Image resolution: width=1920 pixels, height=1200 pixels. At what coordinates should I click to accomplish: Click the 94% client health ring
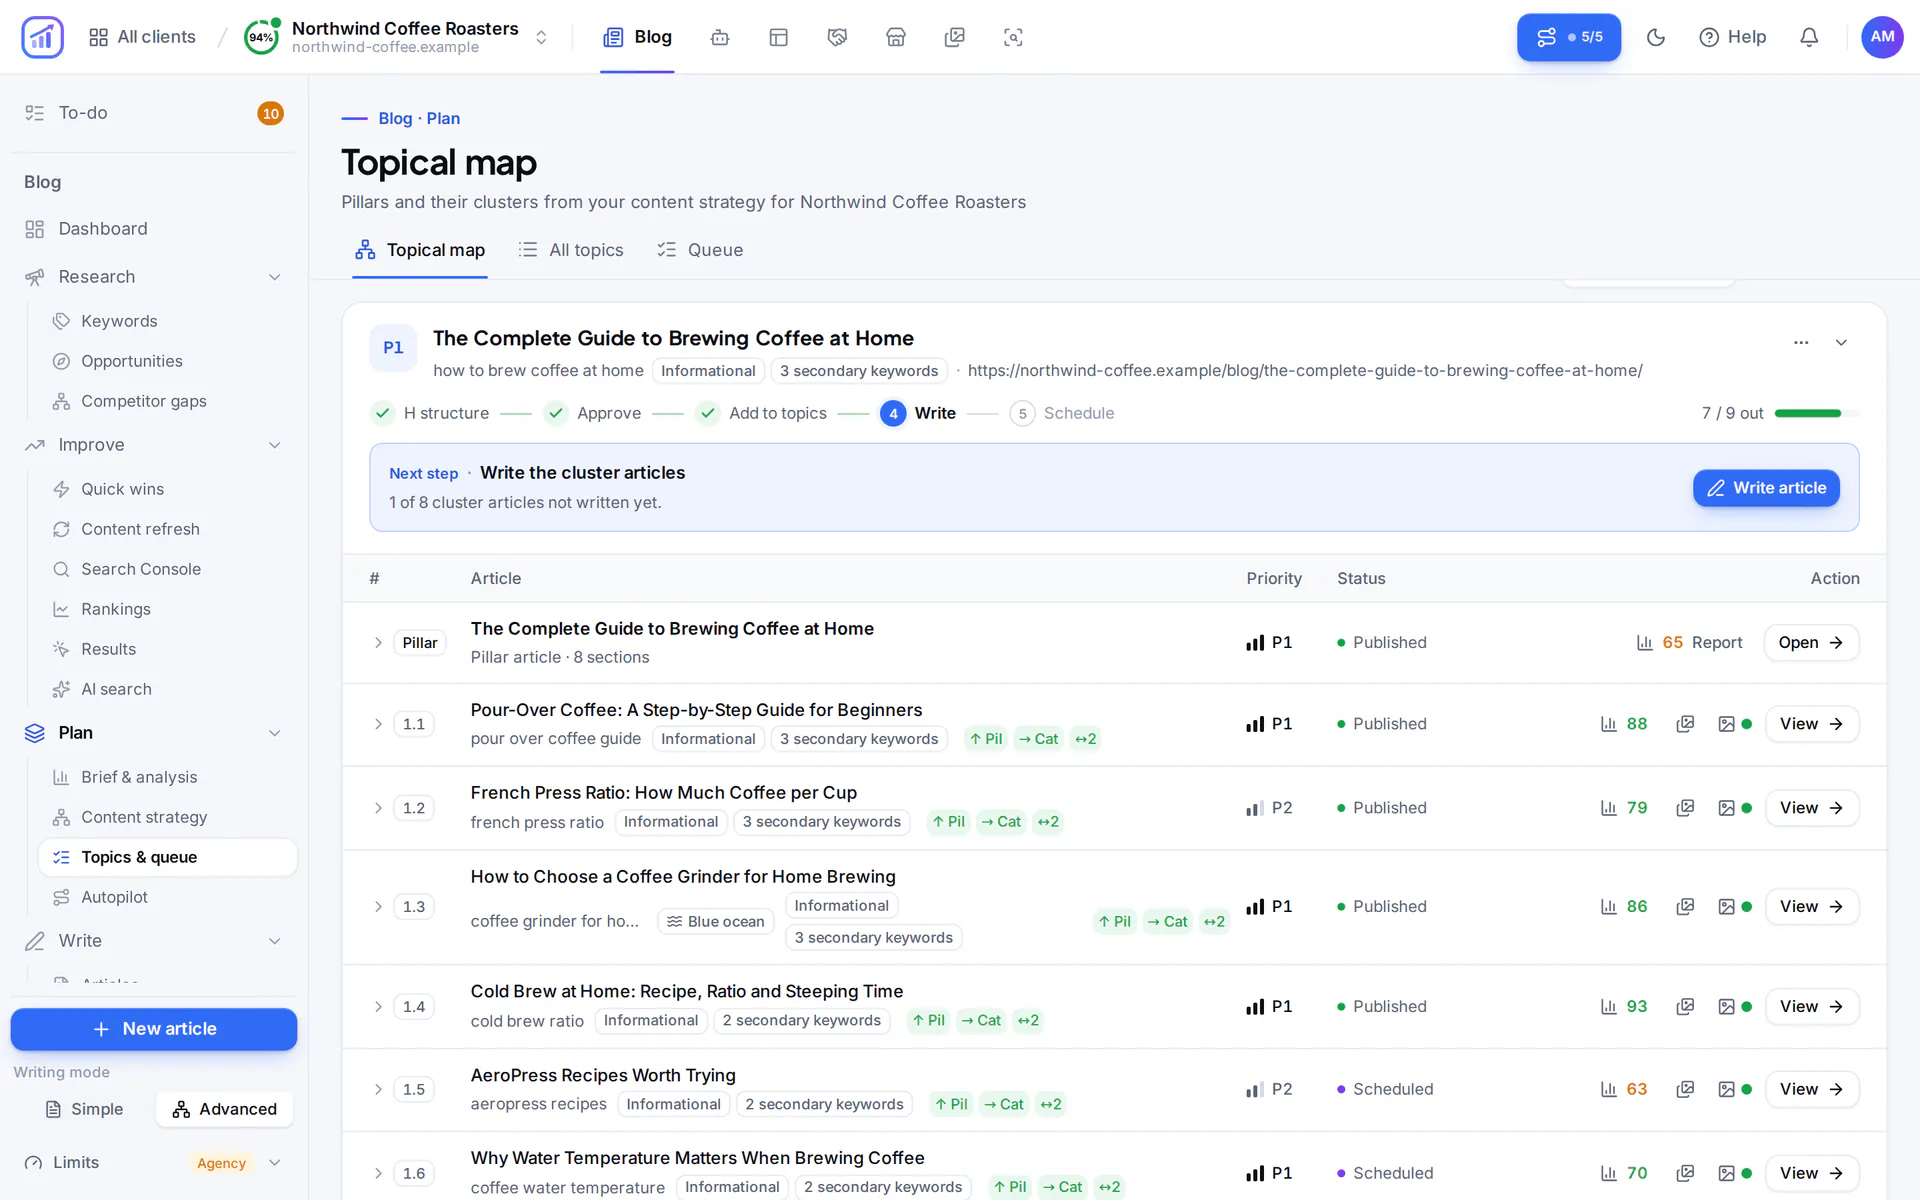(x=261, y=37)
